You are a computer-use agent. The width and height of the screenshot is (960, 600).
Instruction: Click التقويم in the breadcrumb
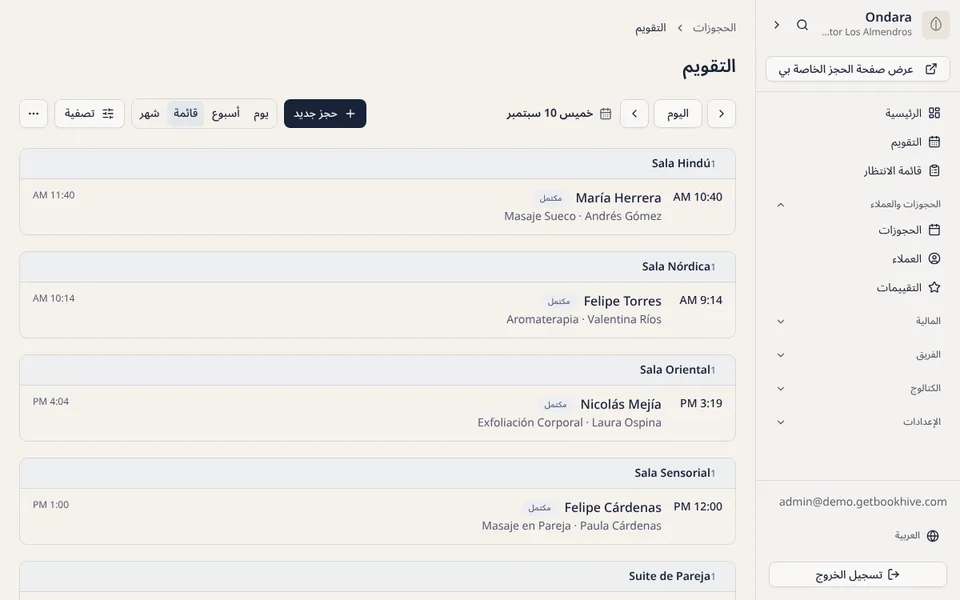click(650, 28)
